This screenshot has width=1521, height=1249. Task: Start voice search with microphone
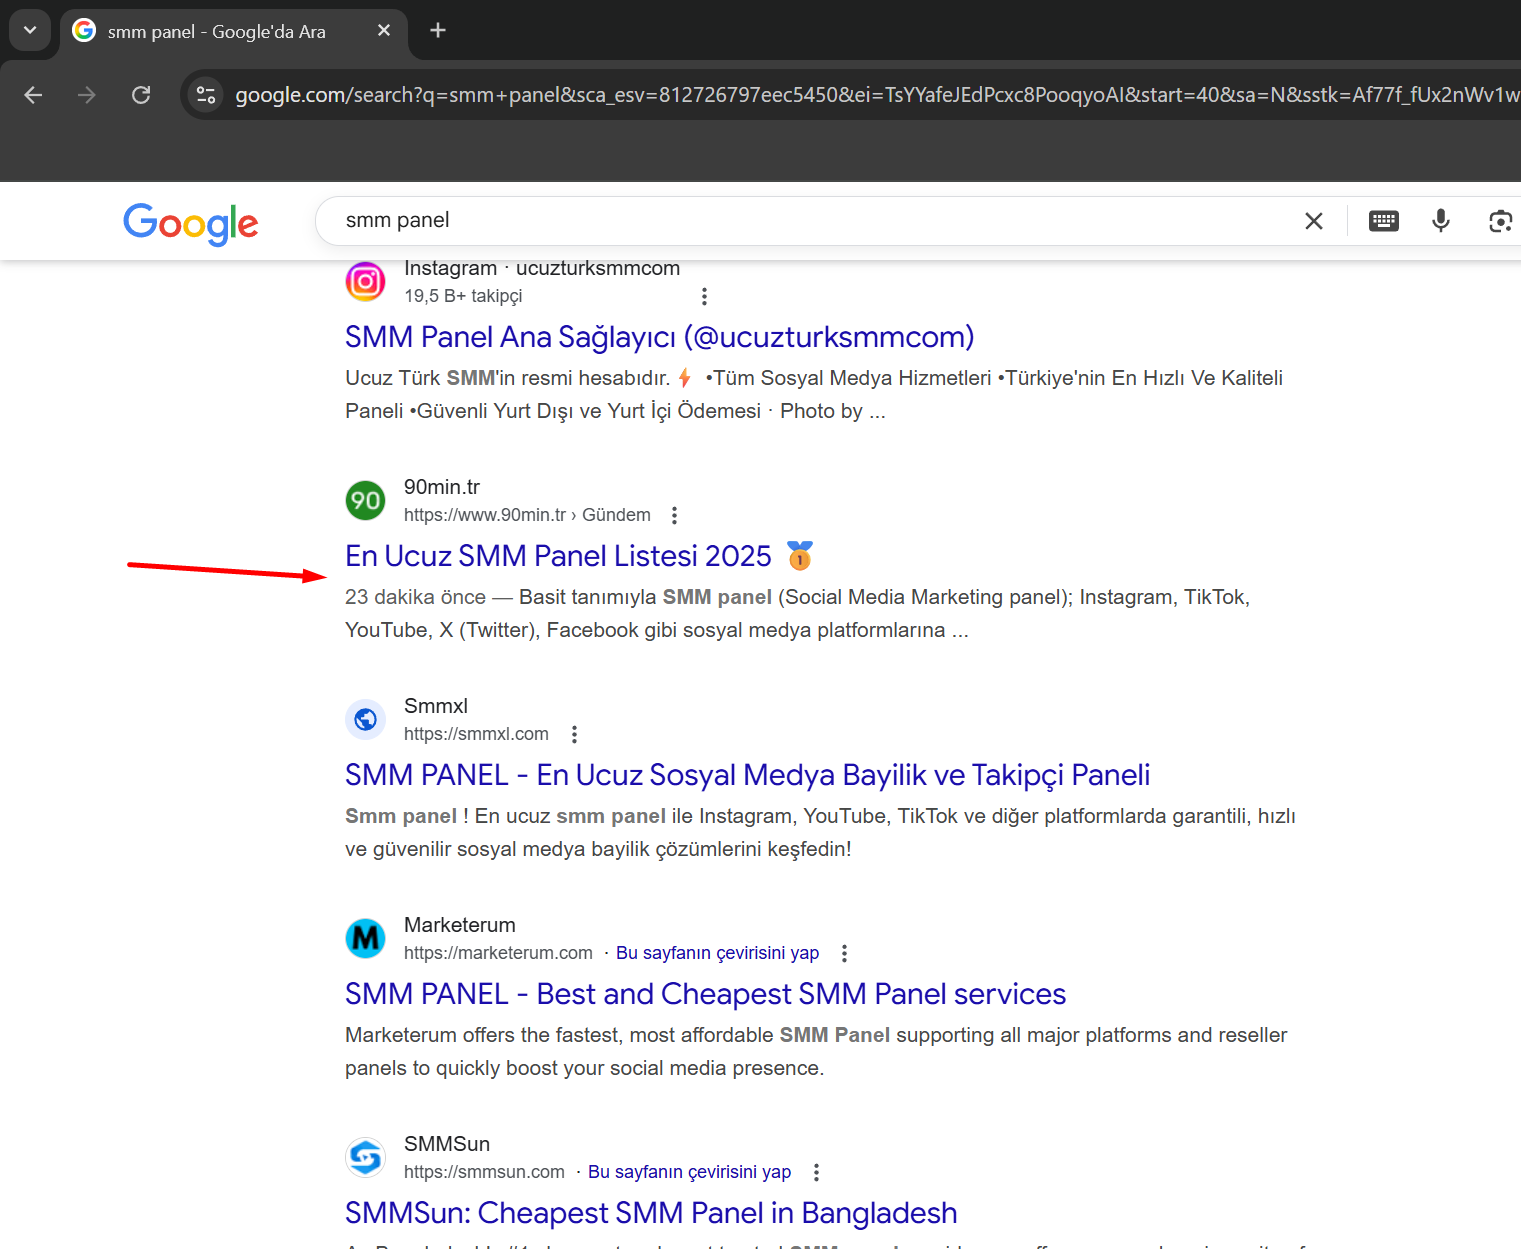coord(1441,221)
